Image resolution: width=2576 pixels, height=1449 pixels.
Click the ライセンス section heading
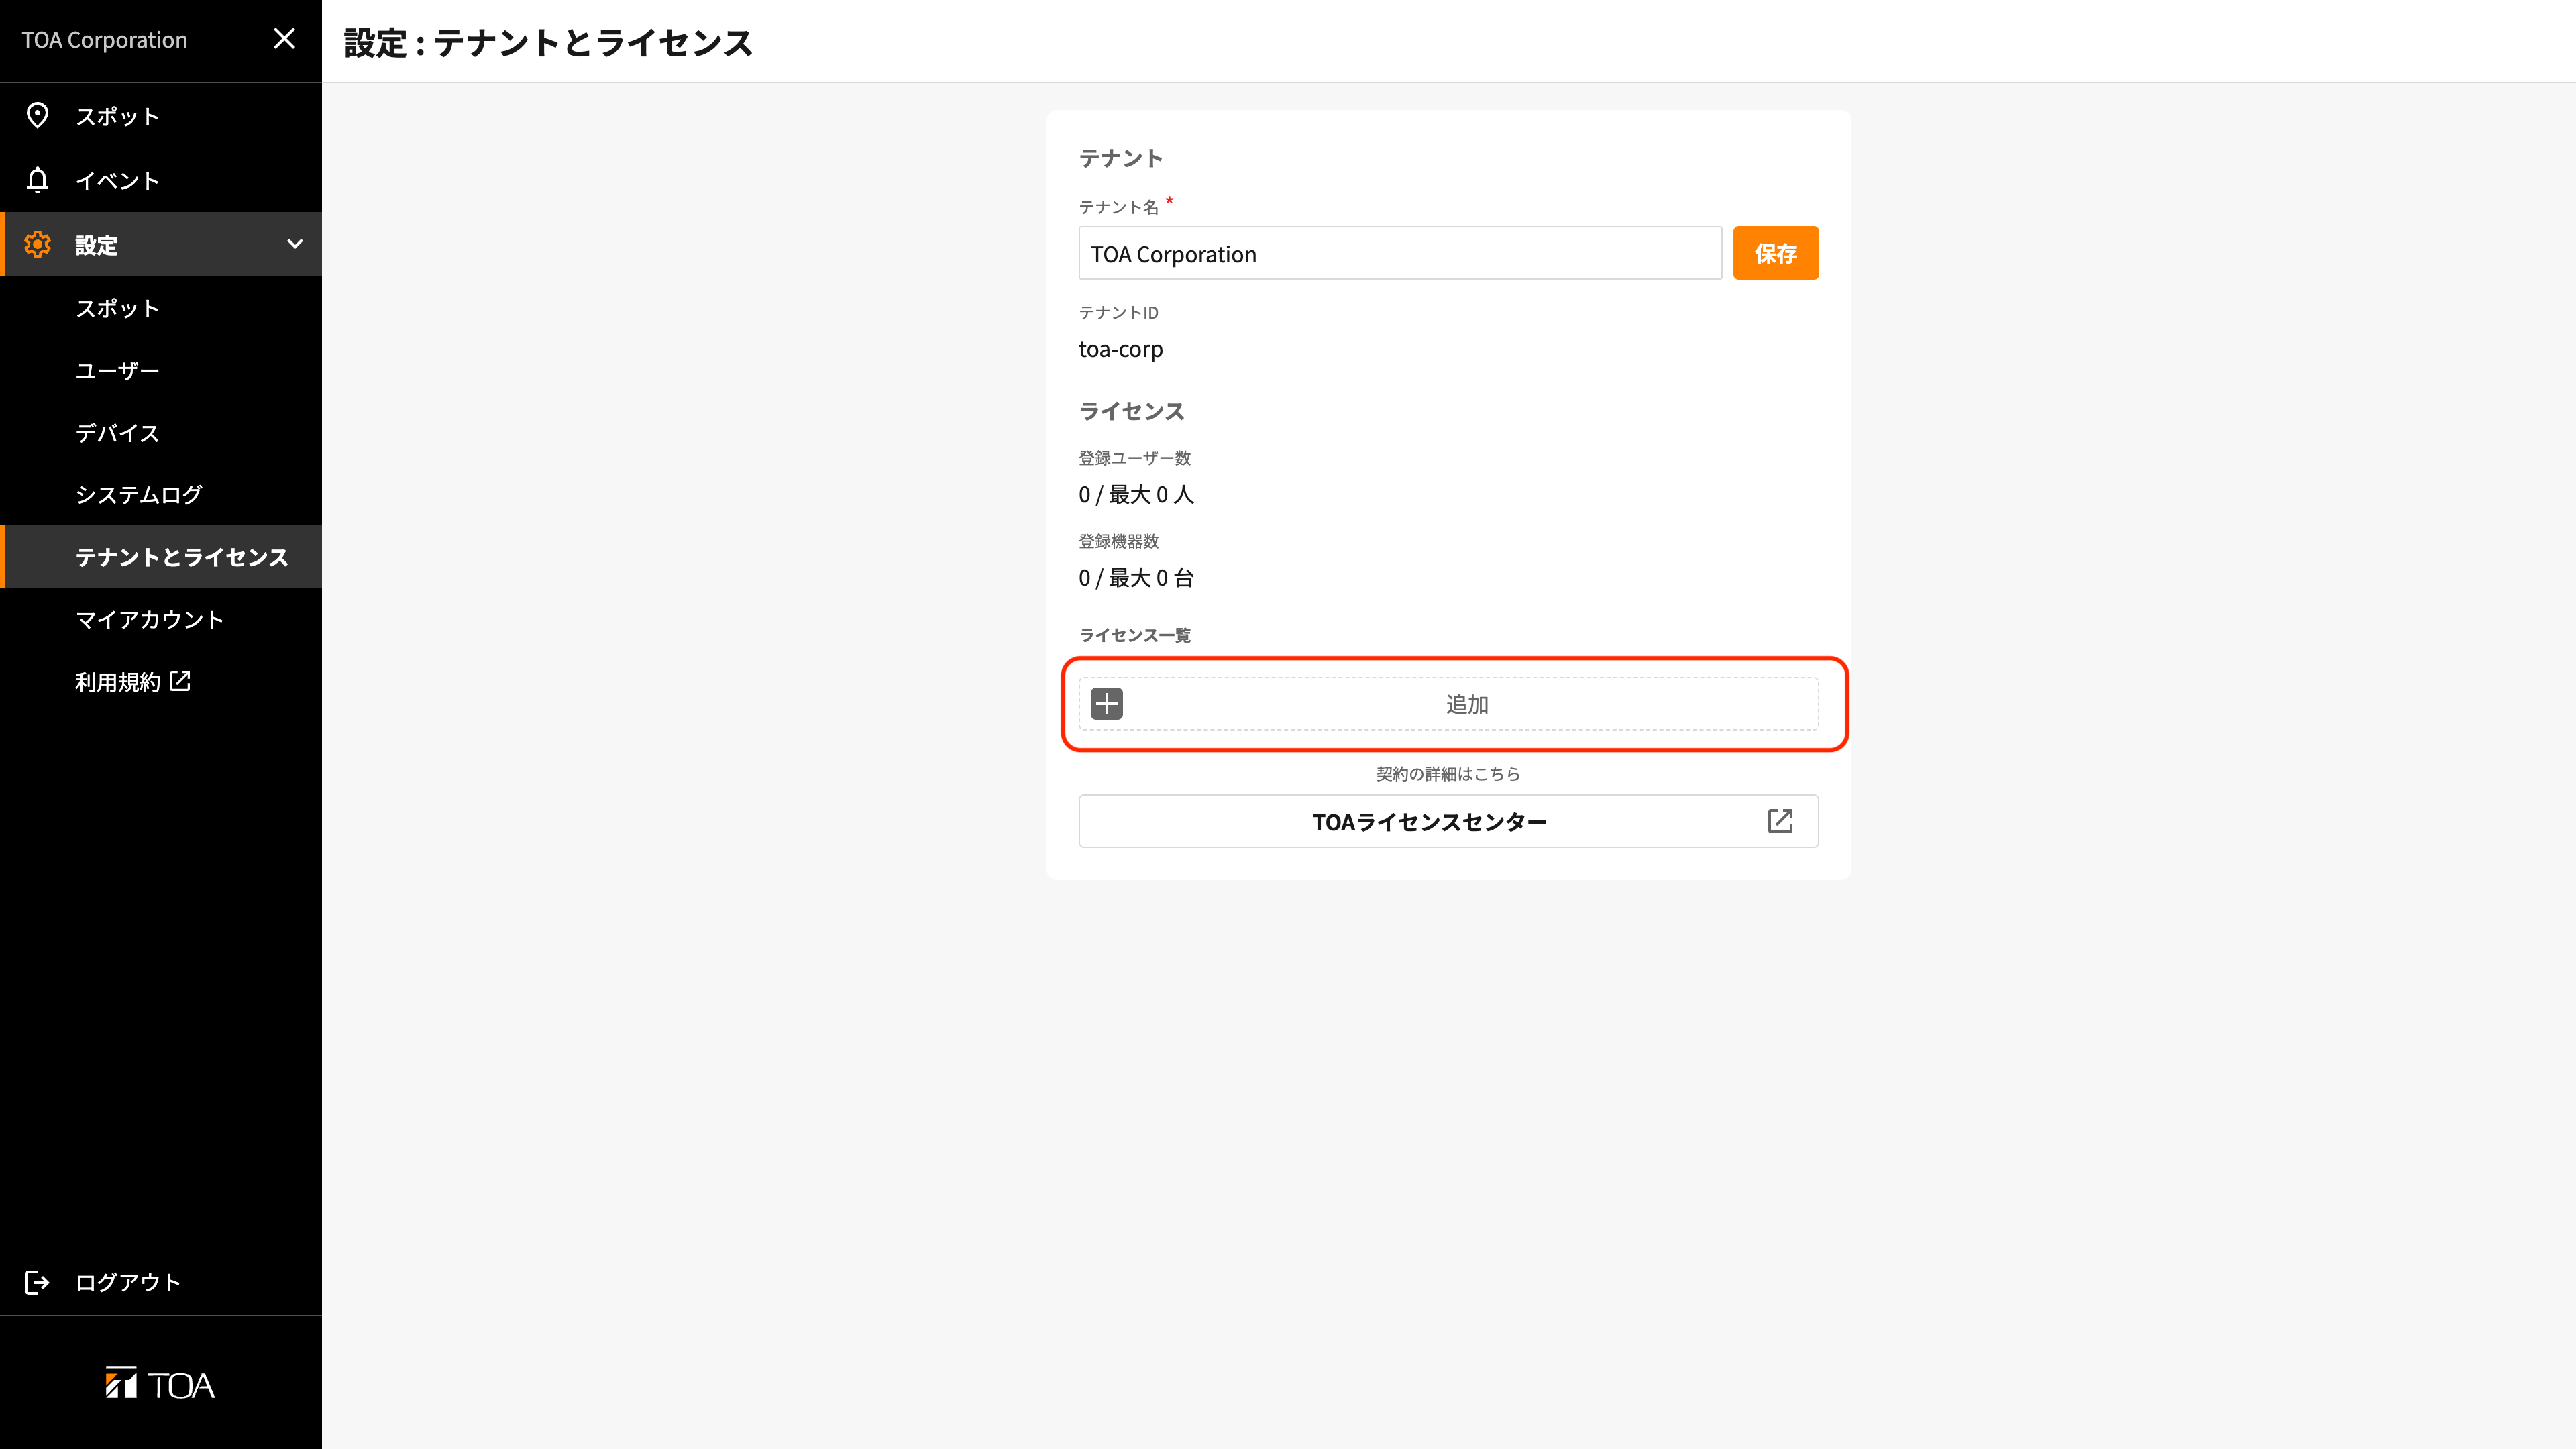(x=1131, y=411)
